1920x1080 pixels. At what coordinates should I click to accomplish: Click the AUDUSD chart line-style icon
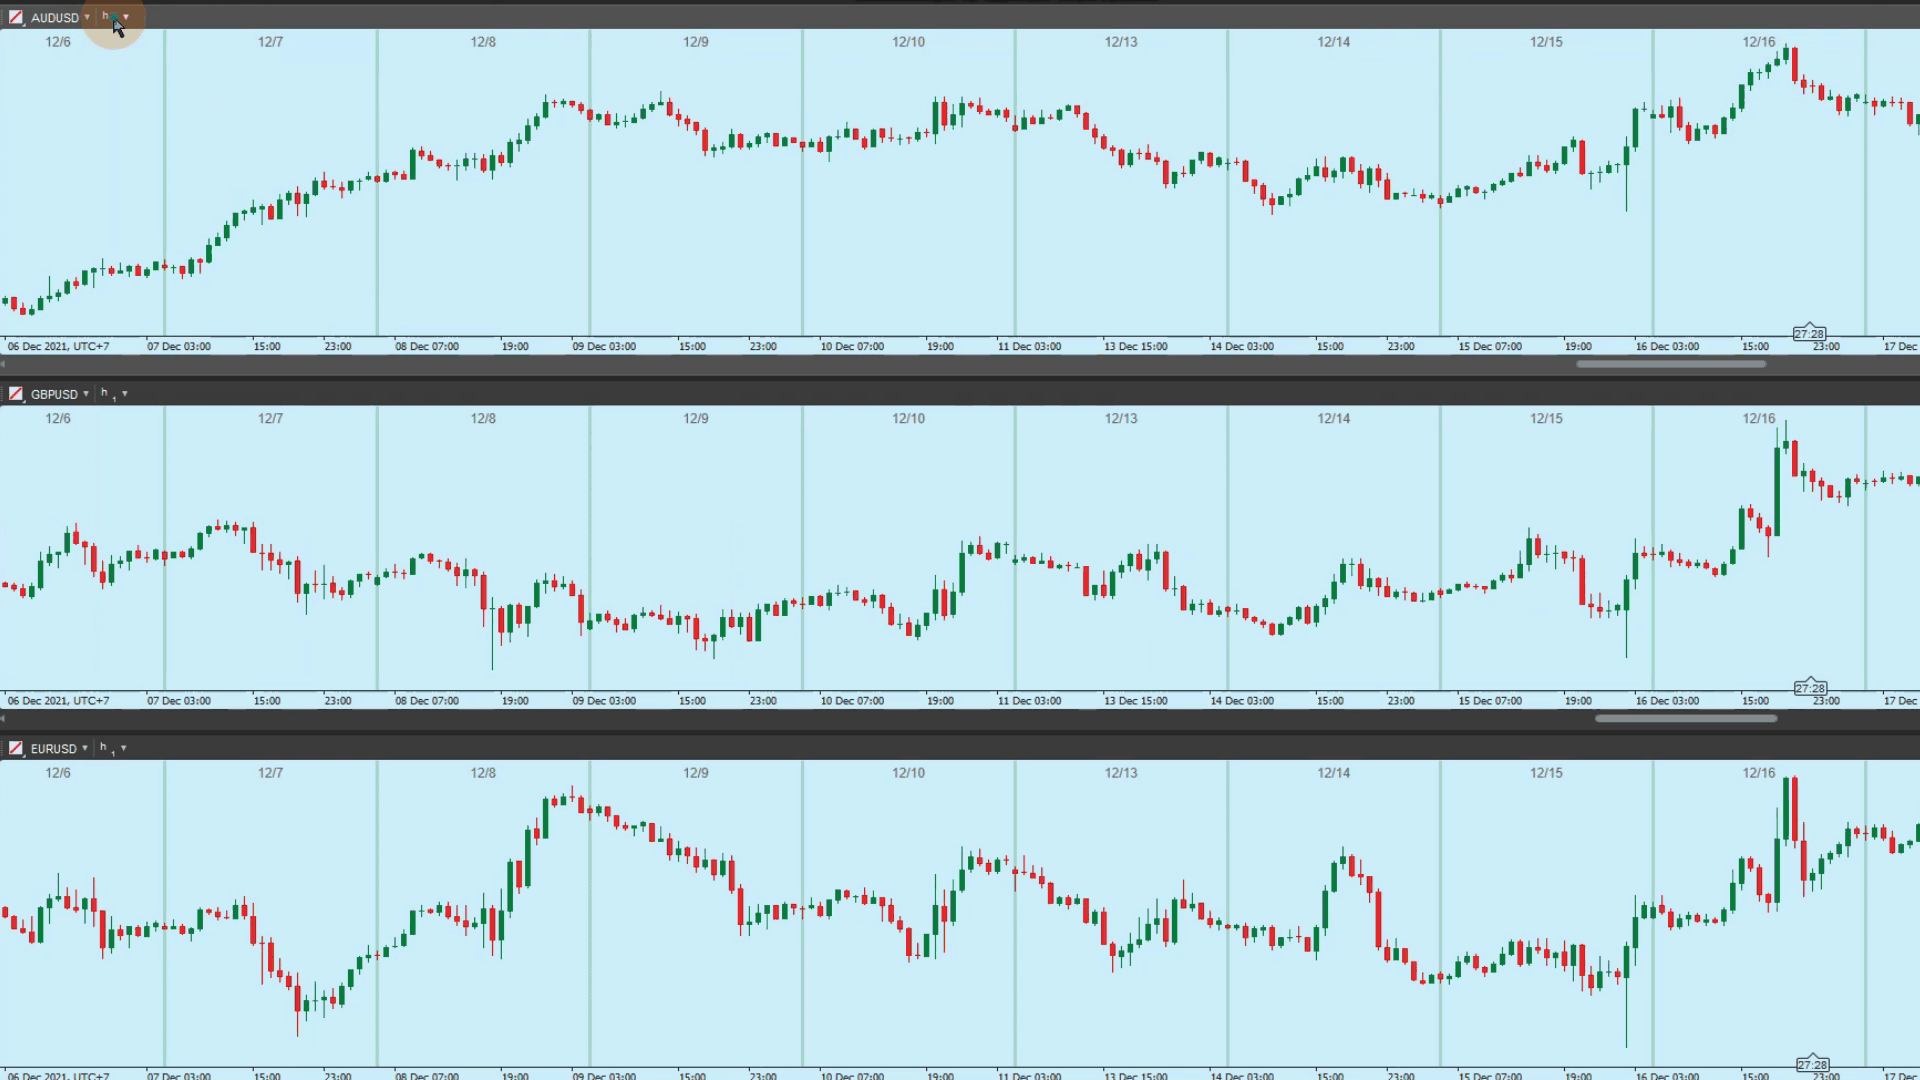[x=15, y=17]
